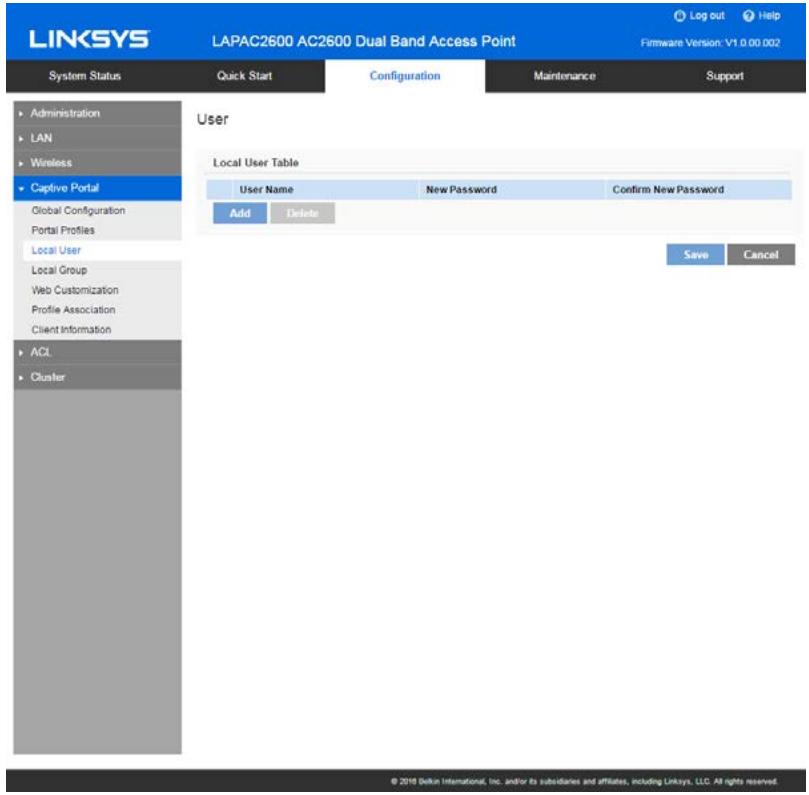Open the System Status tab
The height and width of the screenshot is (795, 809).
(x=85, y=76)
